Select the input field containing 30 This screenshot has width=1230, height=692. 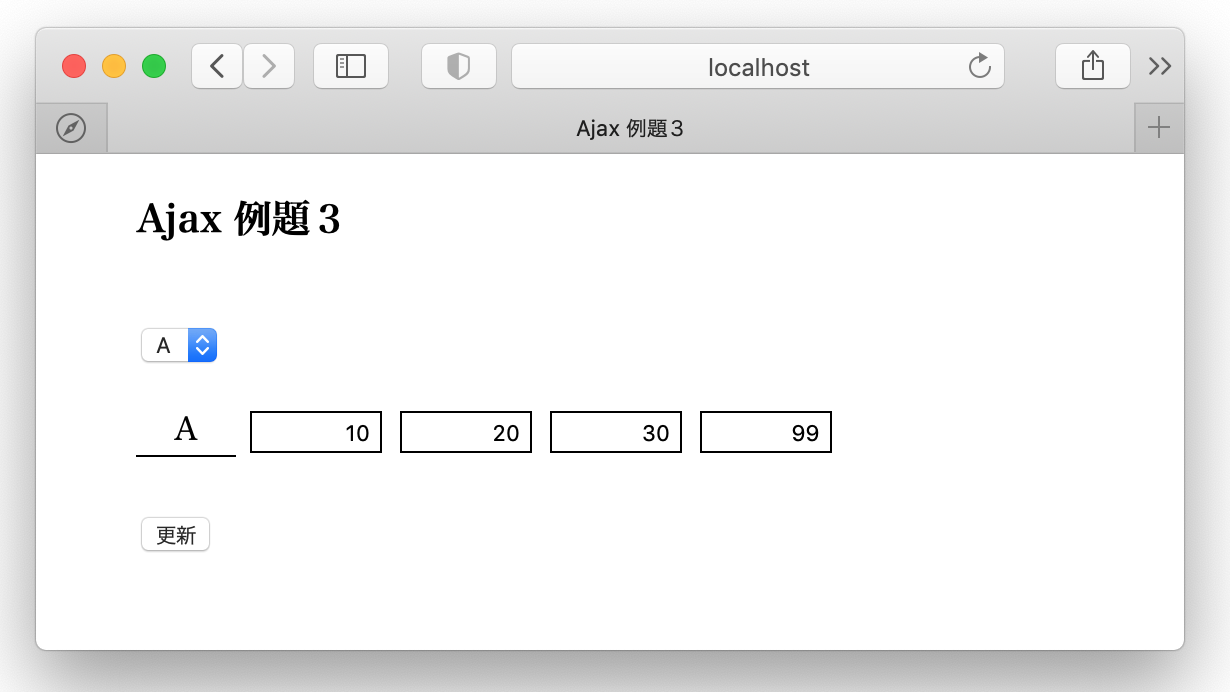tap(616, 432)
